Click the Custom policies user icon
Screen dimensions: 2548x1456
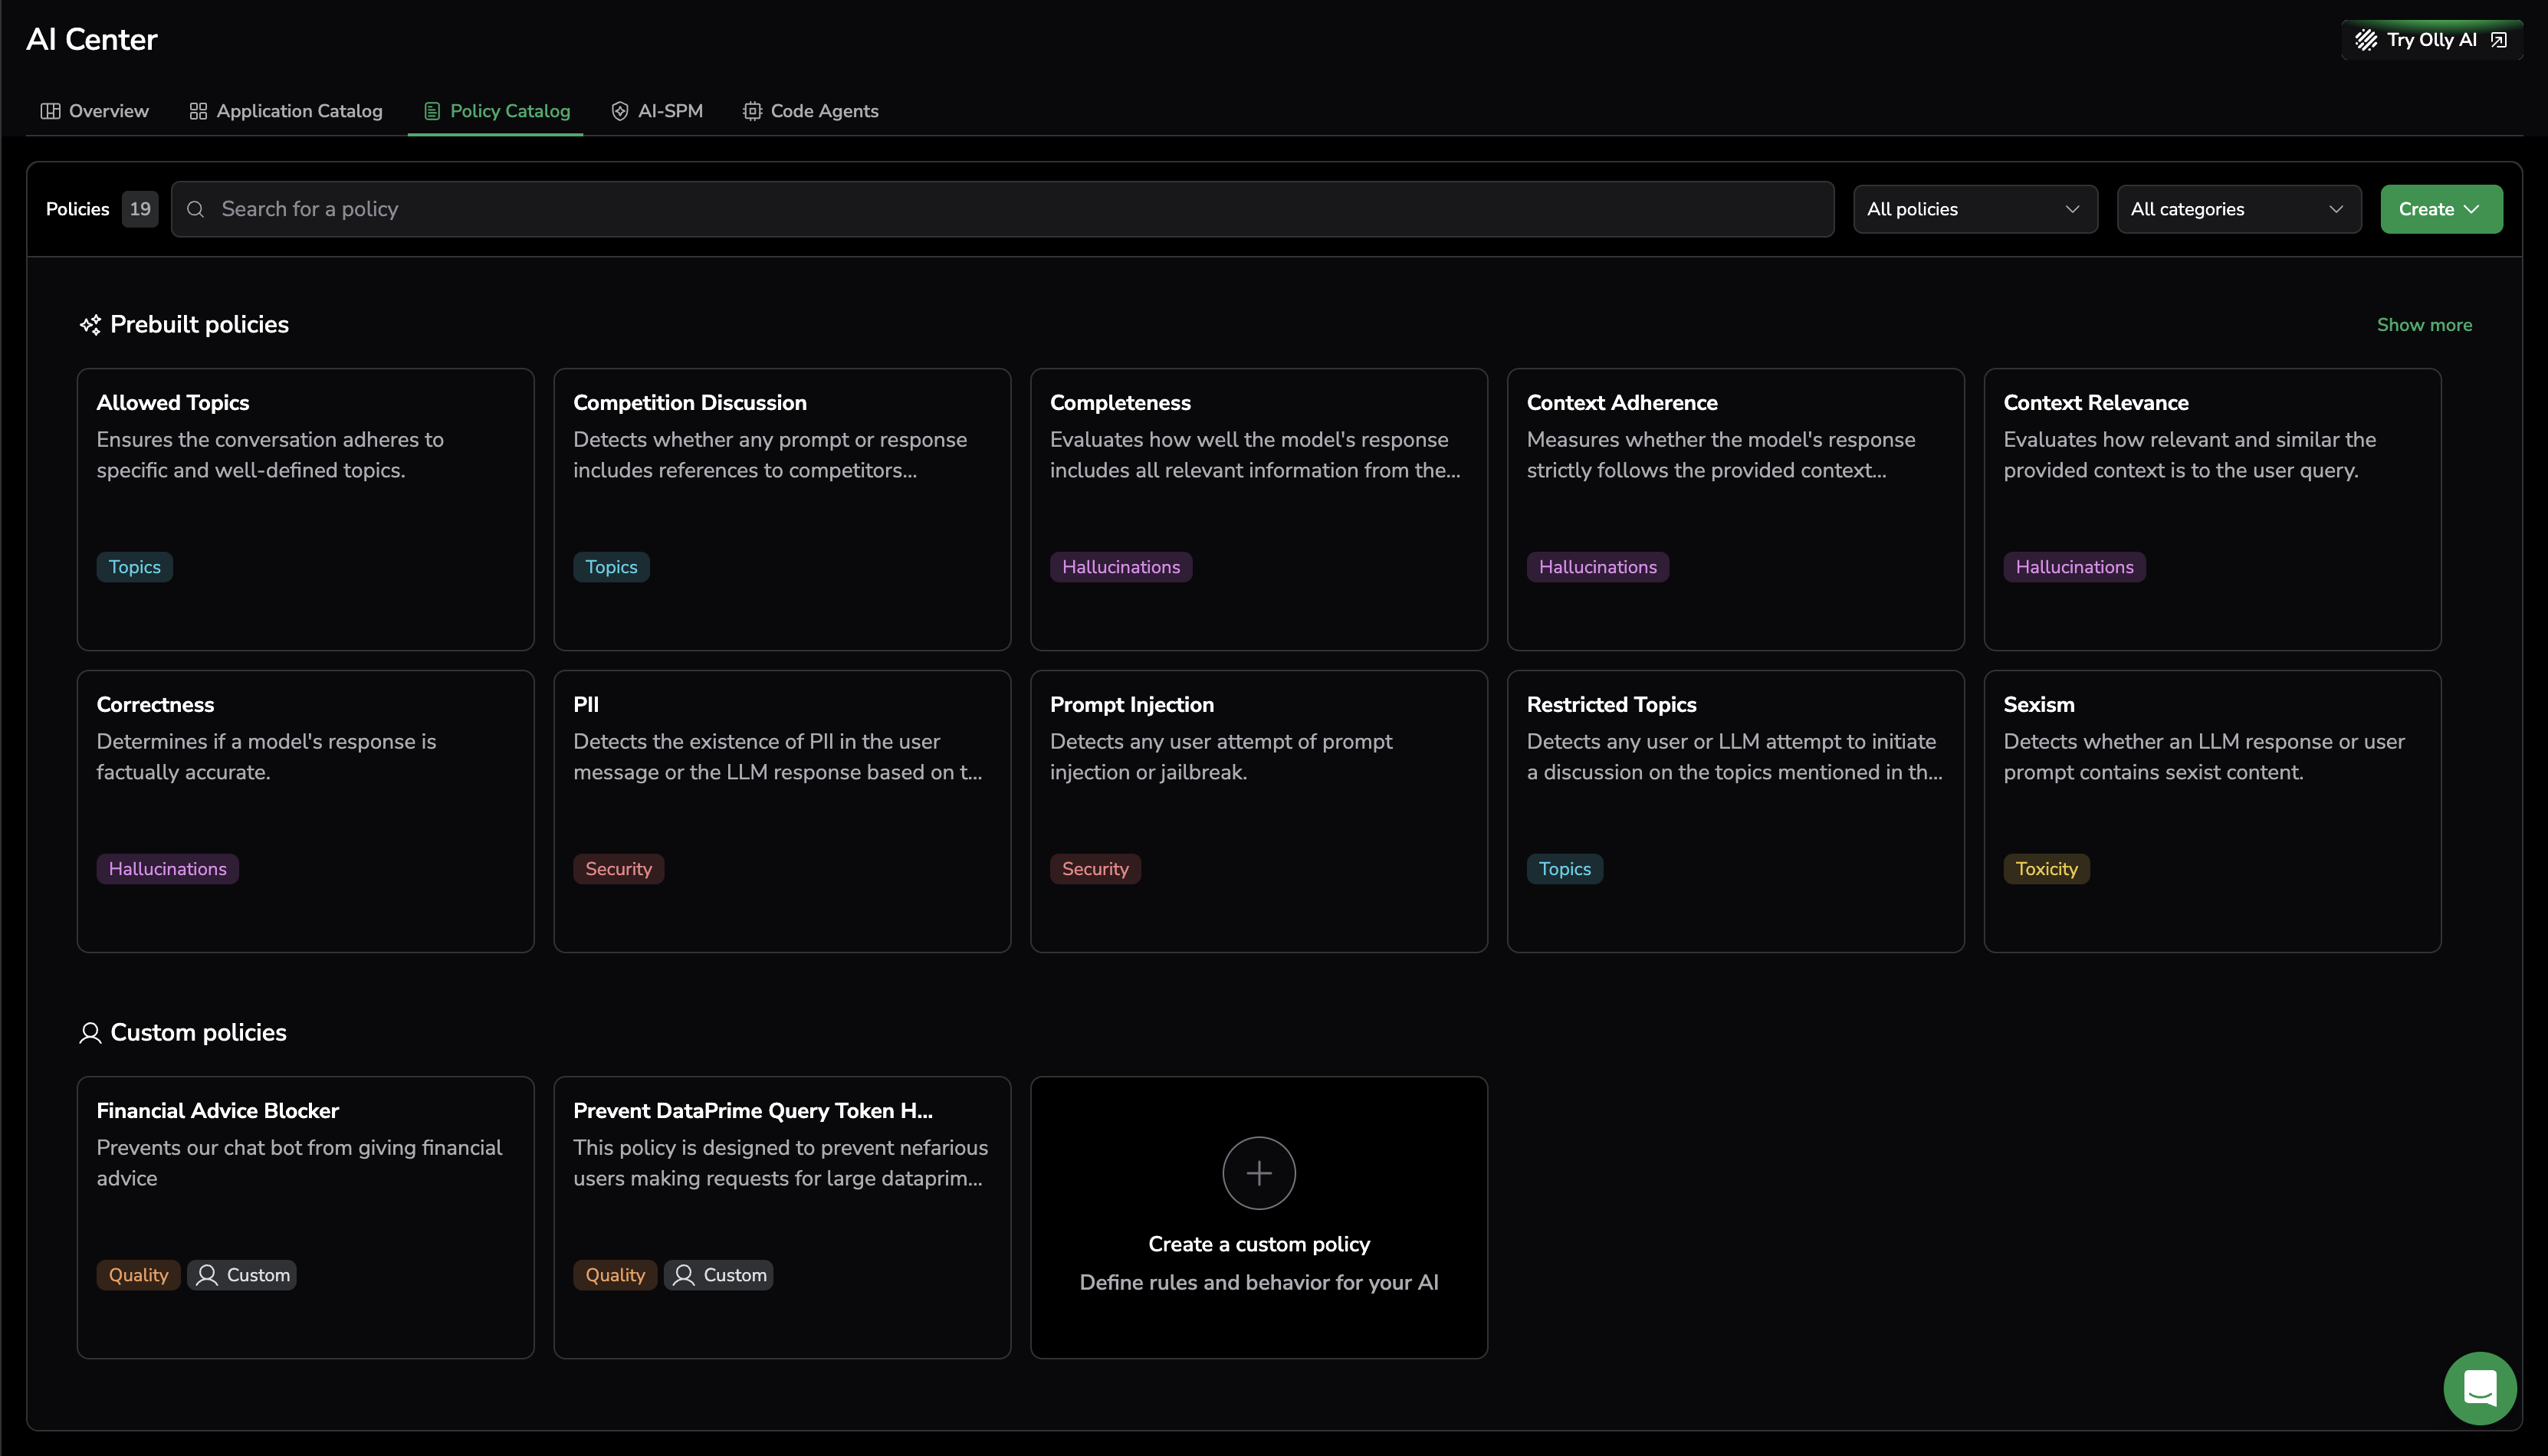[x=90, y=1033]
